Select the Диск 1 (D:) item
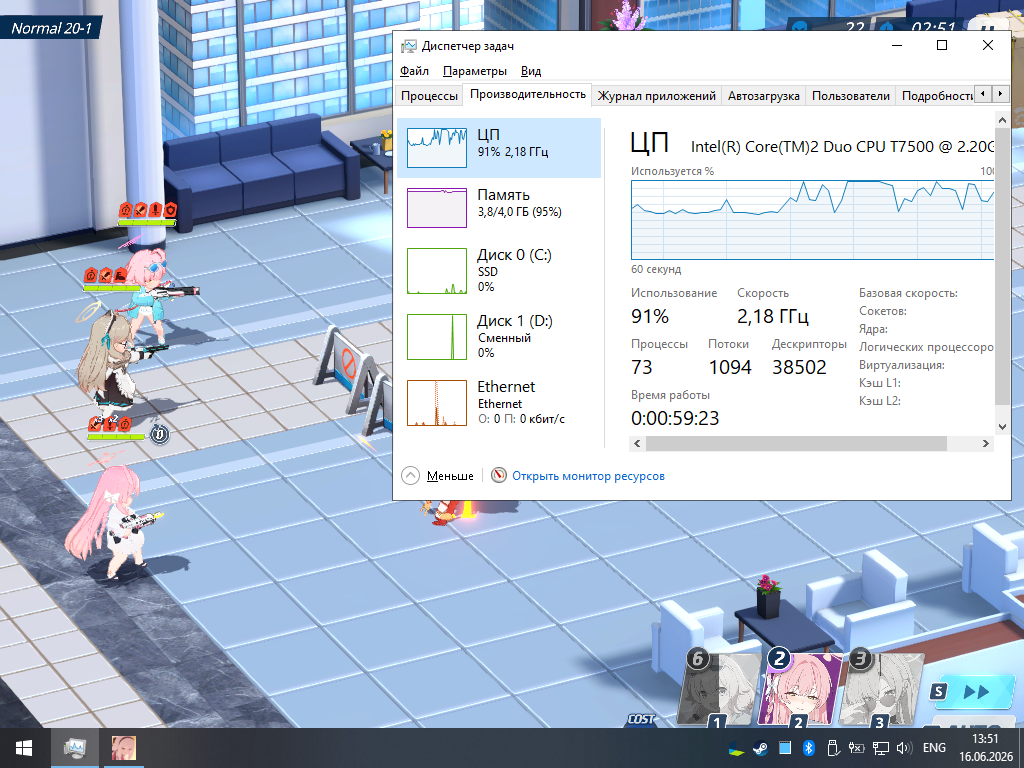The width and height of the screenshot is (1024, 768). pos(499,336)
